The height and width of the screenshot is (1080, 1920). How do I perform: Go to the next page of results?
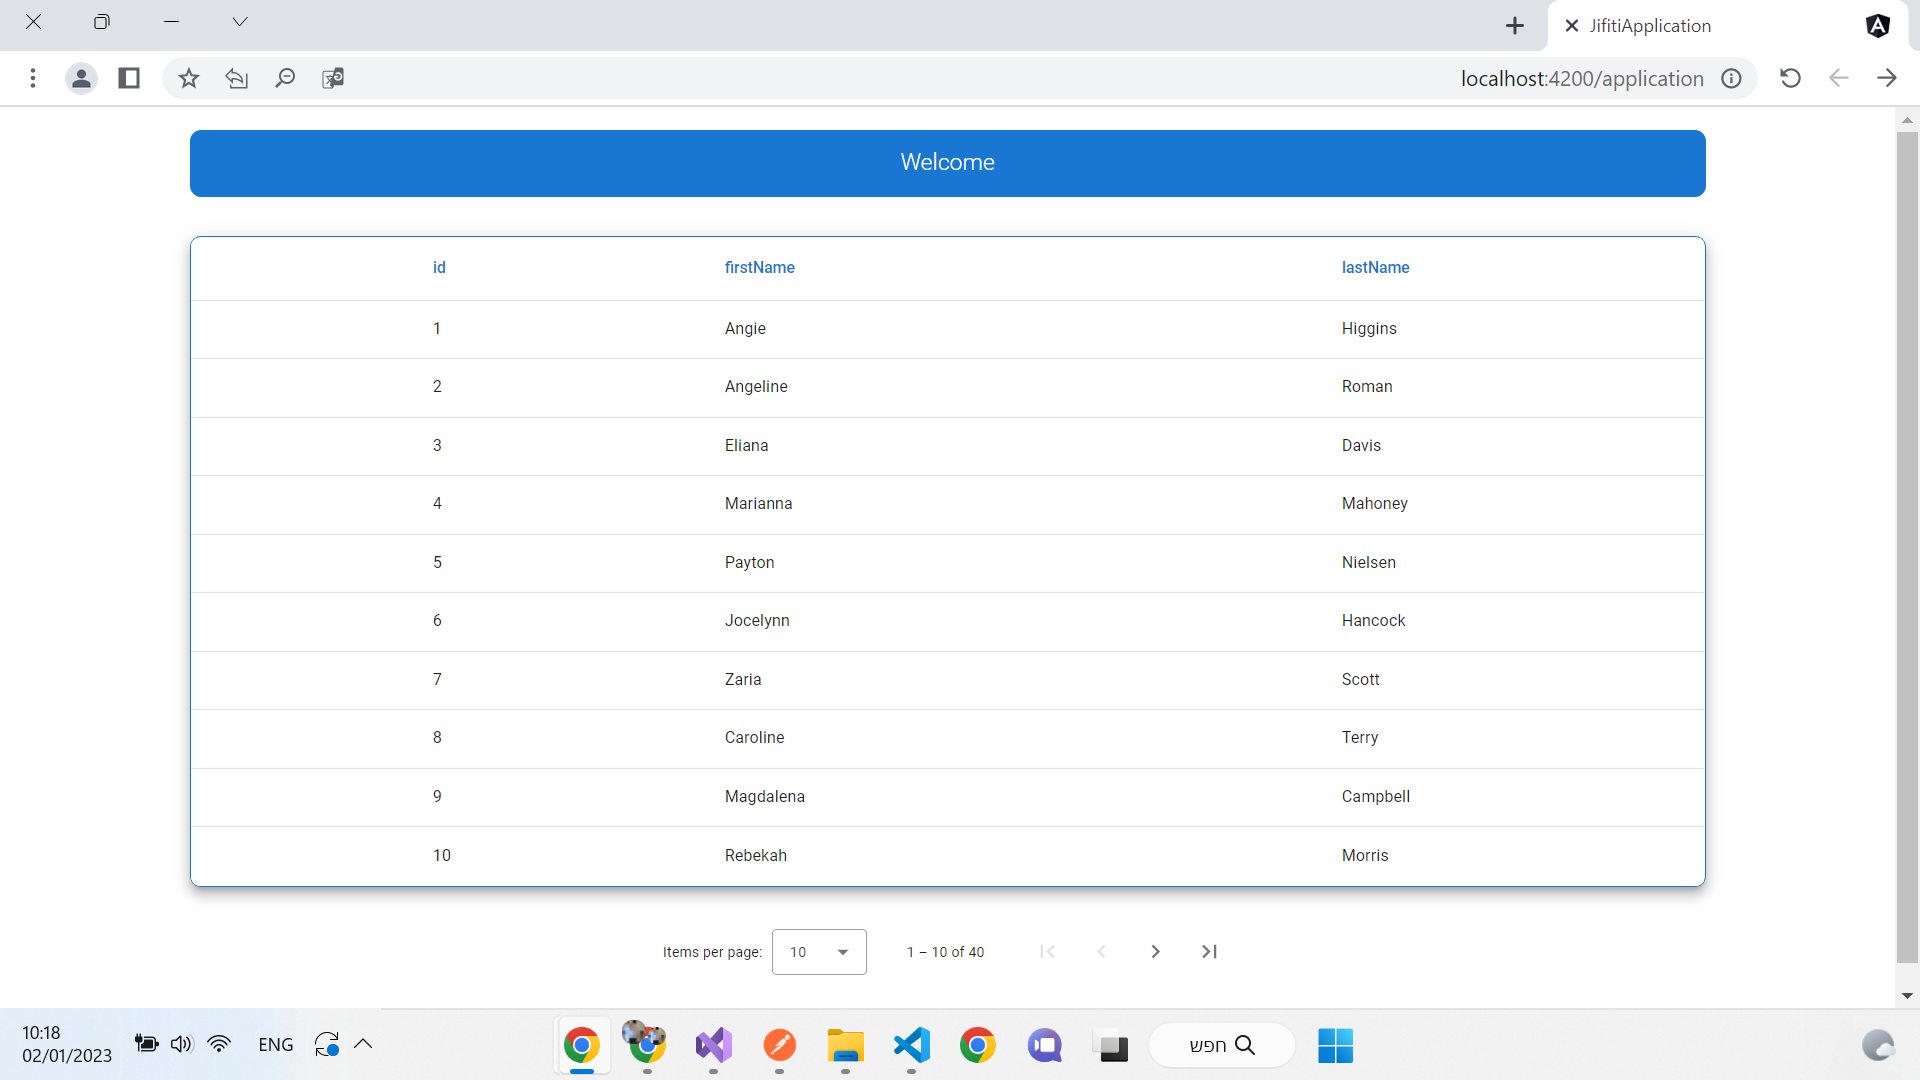pos(1155,951)
